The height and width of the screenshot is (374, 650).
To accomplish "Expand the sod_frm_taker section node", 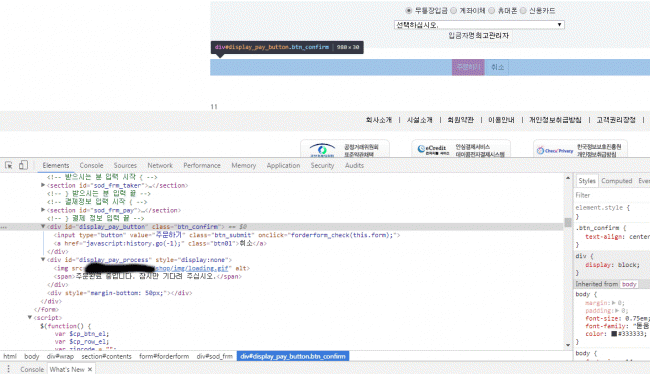I will click(x=43, y=185).
